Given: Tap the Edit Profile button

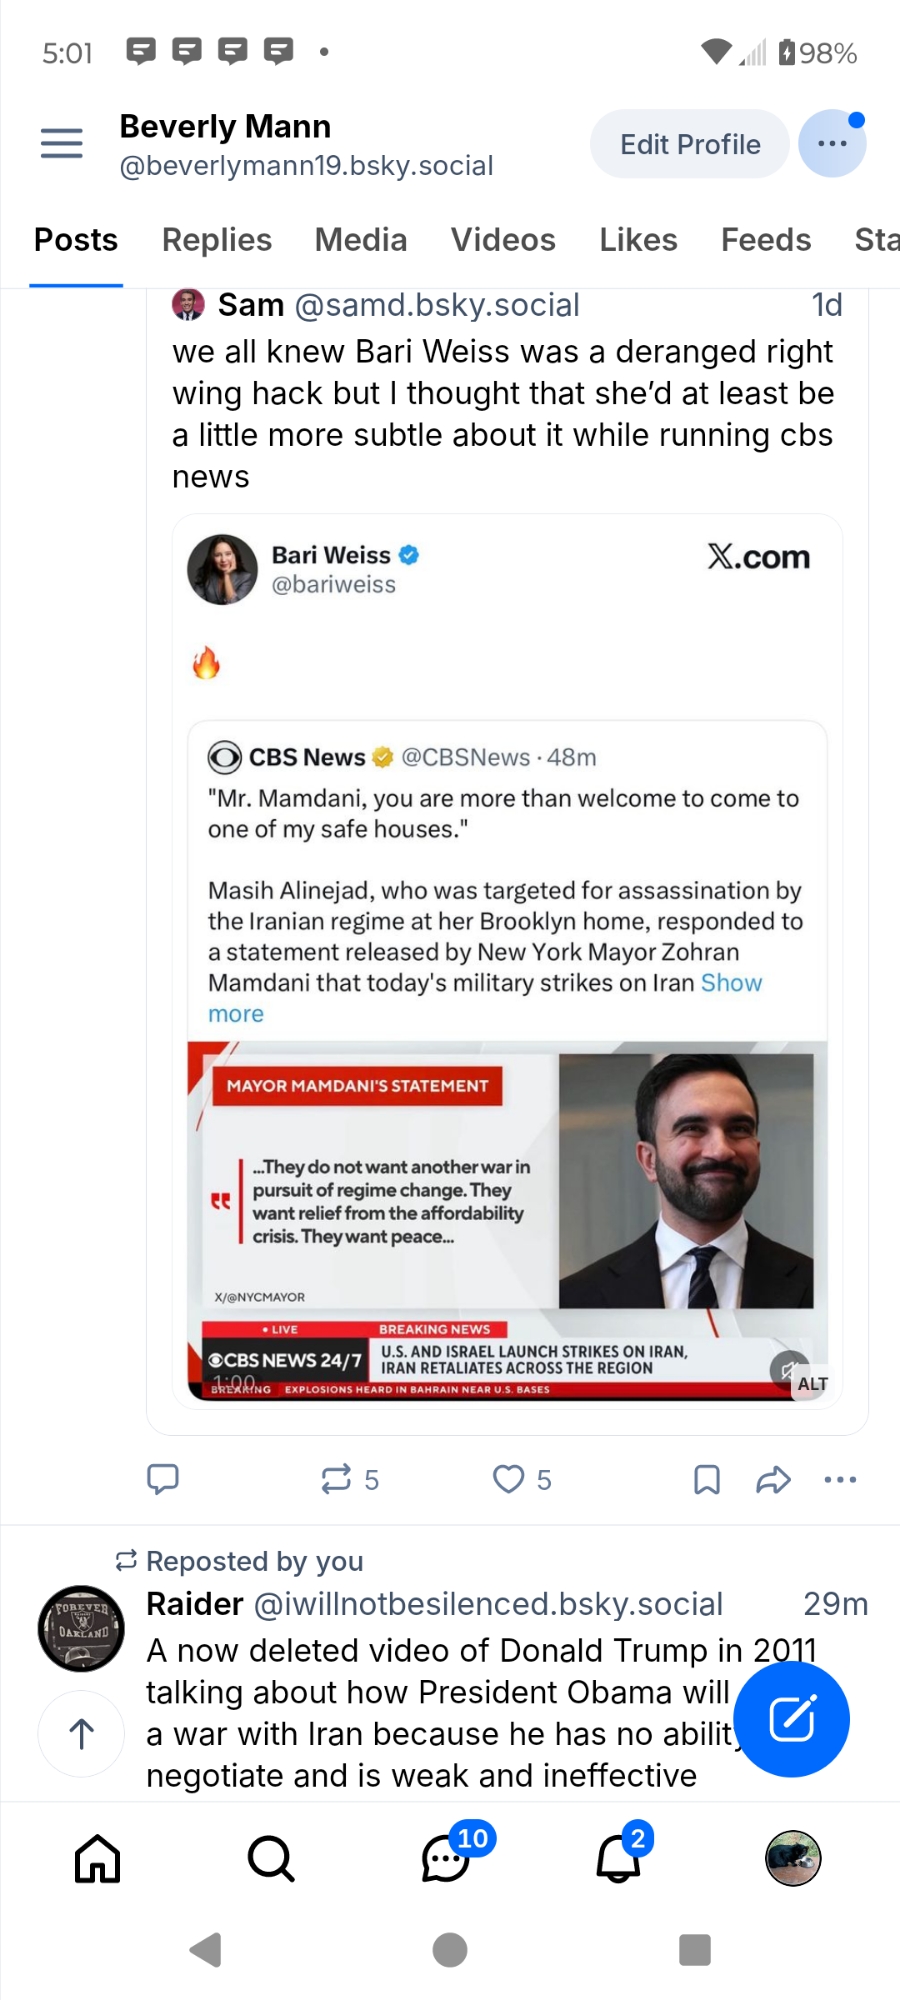Looking at the screenshot, I should [690, 144].
